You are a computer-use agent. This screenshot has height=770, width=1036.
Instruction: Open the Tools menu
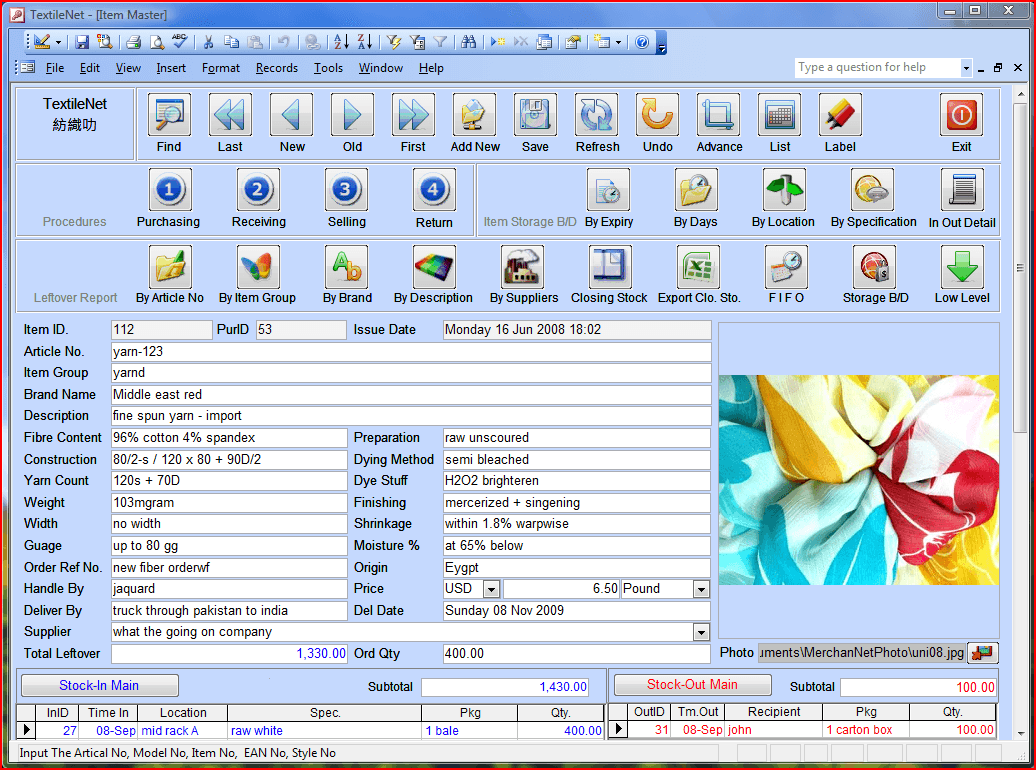click(x=329, y=68)
